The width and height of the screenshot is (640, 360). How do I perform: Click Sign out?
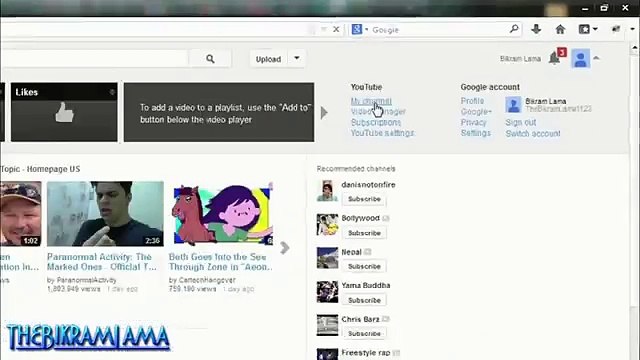tap(521, 122)
